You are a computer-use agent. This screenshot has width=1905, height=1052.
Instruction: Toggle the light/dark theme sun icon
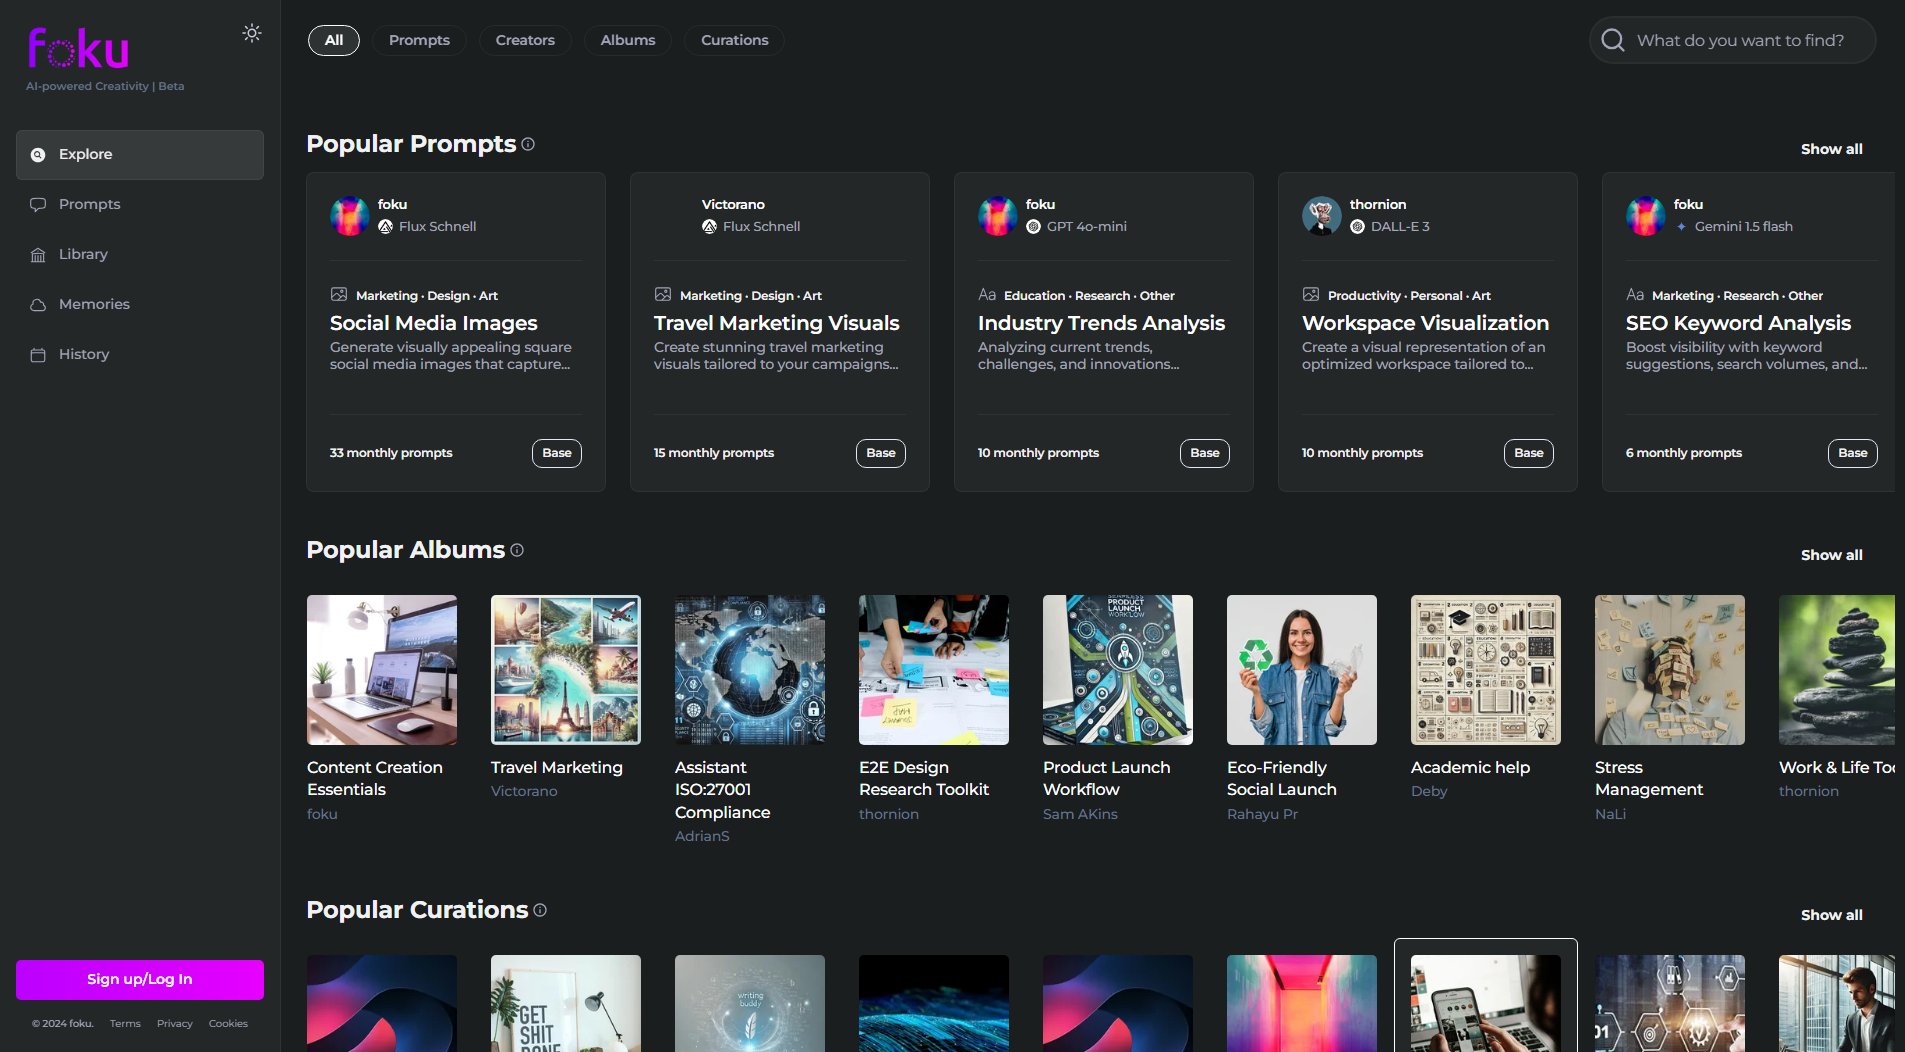pyautogui.click(x=252, y=33)
